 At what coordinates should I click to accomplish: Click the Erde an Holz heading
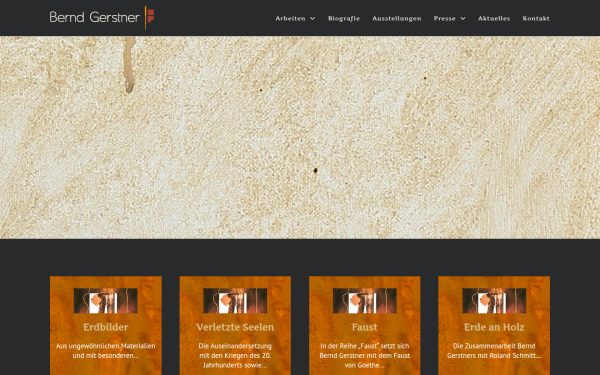(494, 327)
